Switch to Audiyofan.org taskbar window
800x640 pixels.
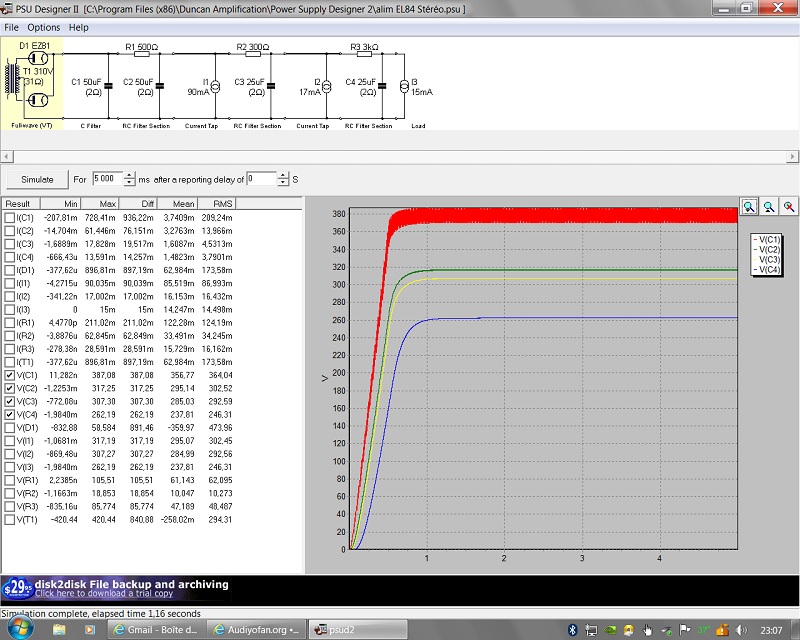tap(257, 630)
